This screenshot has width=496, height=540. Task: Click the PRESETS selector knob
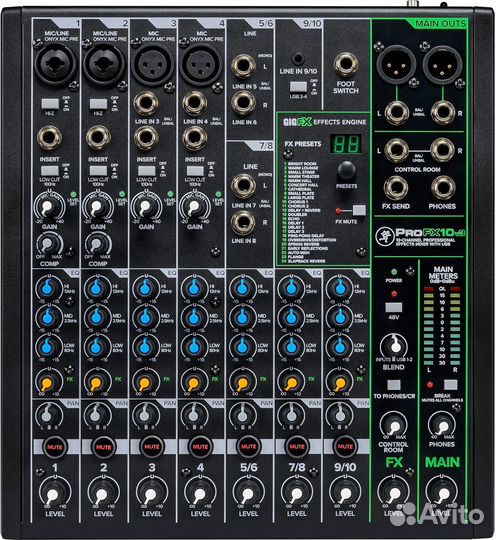(346, 170)
